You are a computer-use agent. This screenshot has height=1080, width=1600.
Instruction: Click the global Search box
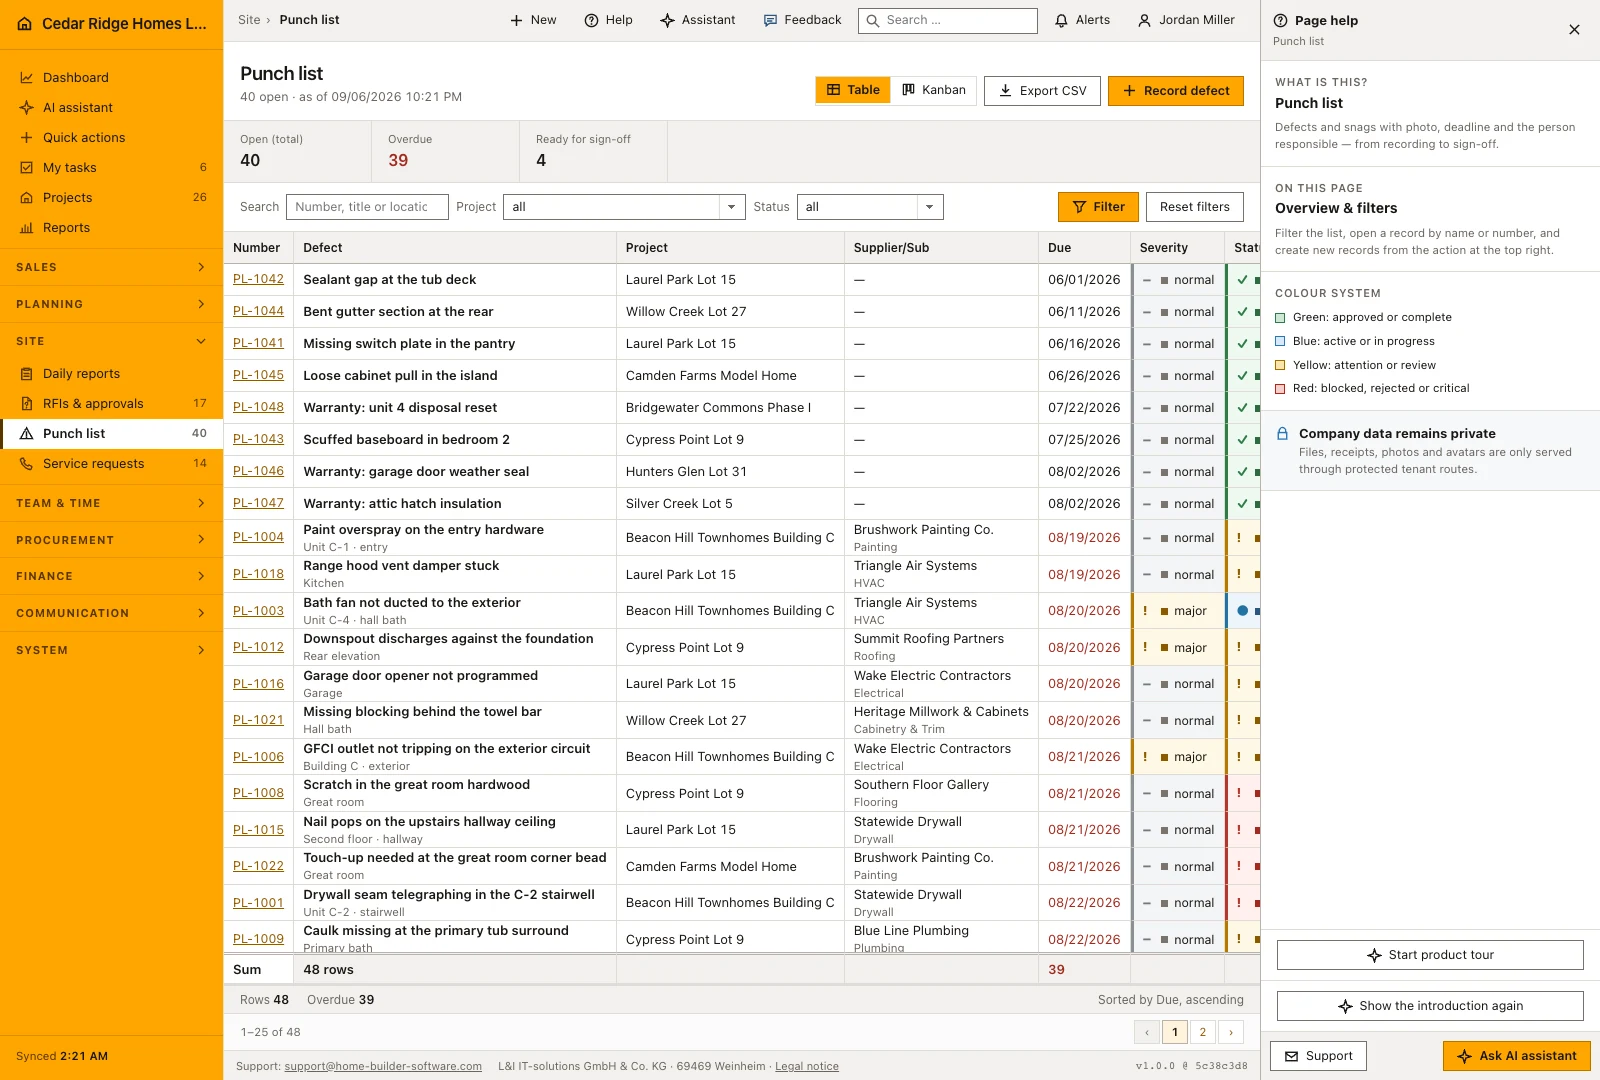pos(948,20)
